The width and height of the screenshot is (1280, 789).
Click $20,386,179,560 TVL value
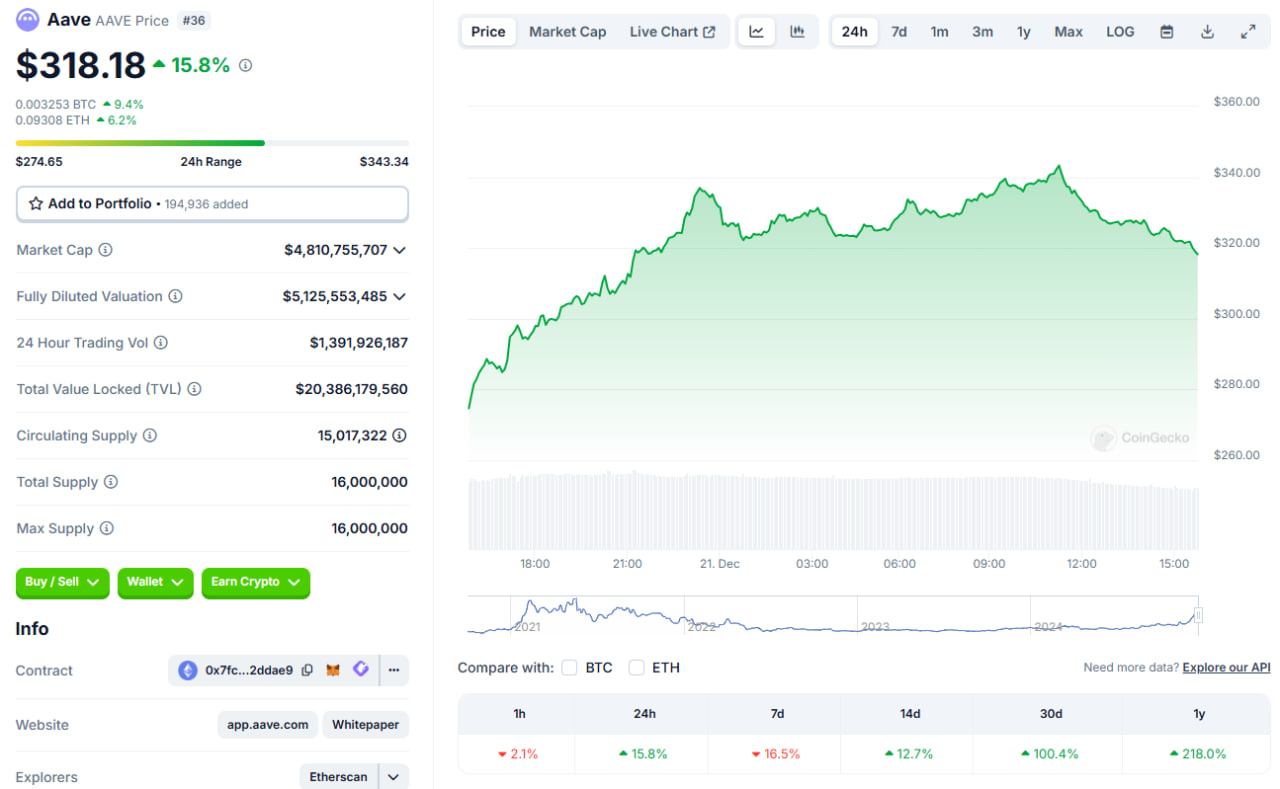(x=352, y=389)
